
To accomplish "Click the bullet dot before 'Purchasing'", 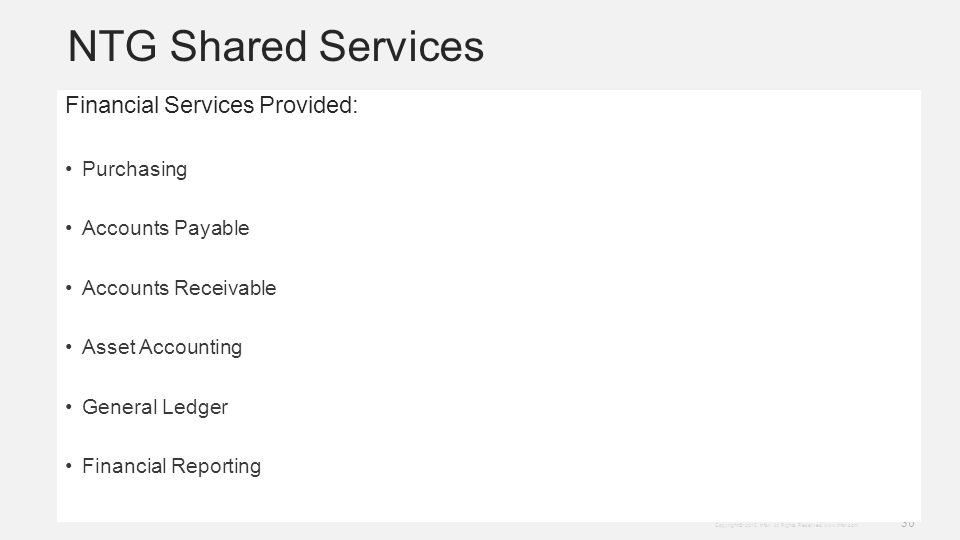I will 69,168.
